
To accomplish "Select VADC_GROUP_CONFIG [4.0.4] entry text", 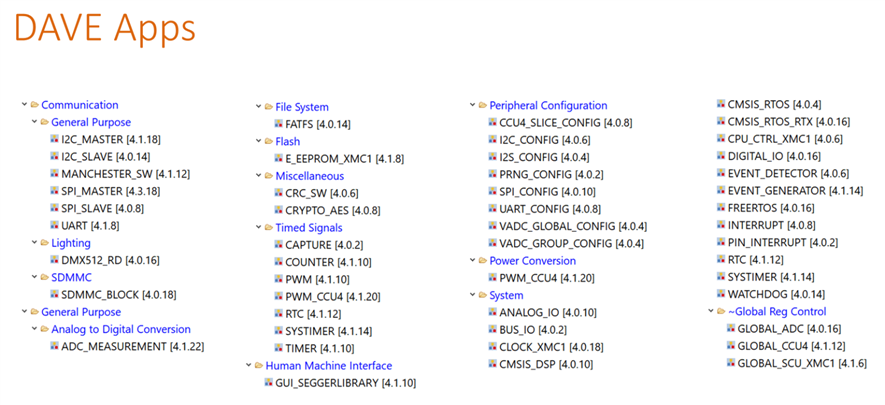I will 572,244.
